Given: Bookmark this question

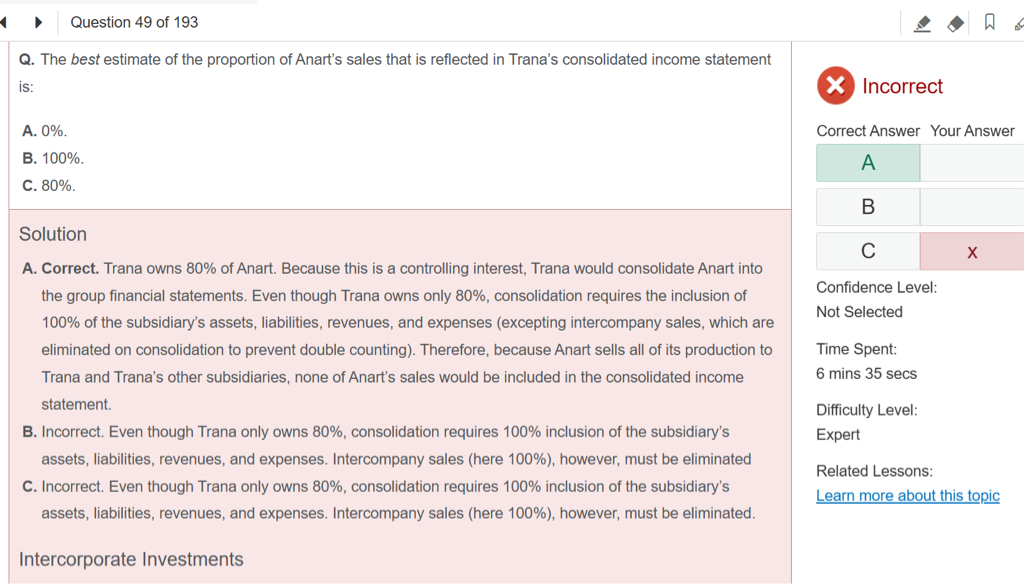Looking at the screenshot, I should coord(989,22).
